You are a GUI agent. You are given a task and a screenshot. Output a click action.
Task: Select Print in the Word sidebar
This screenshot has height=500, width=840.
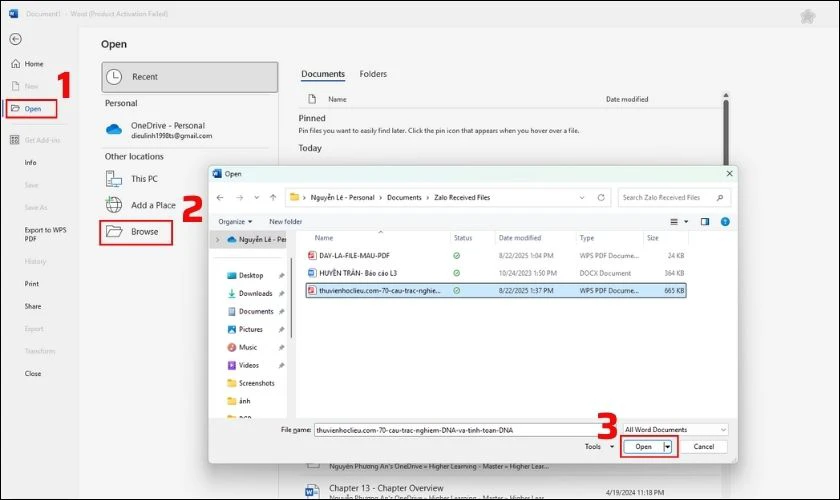(x=32, y=283)
